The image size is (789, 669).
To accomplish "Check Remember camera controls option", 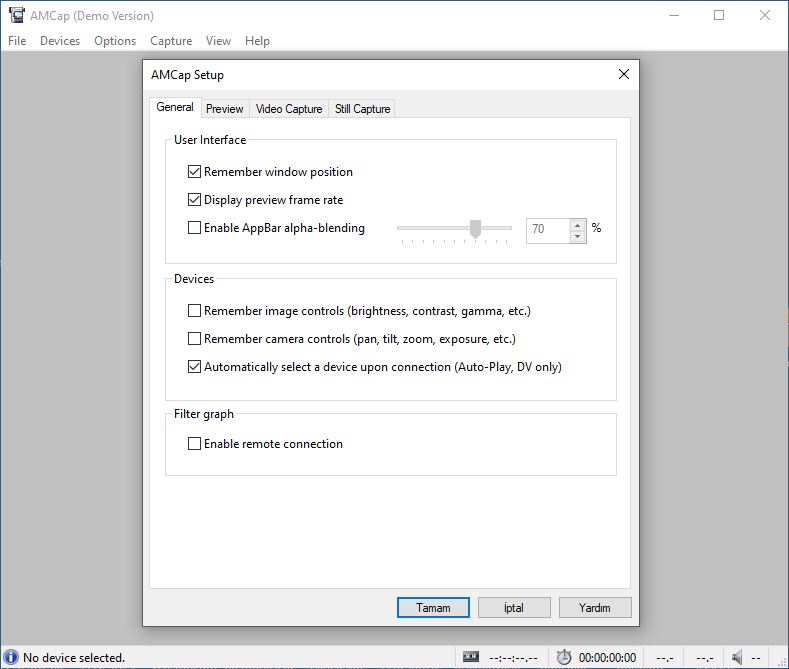I will click(194, 339).
